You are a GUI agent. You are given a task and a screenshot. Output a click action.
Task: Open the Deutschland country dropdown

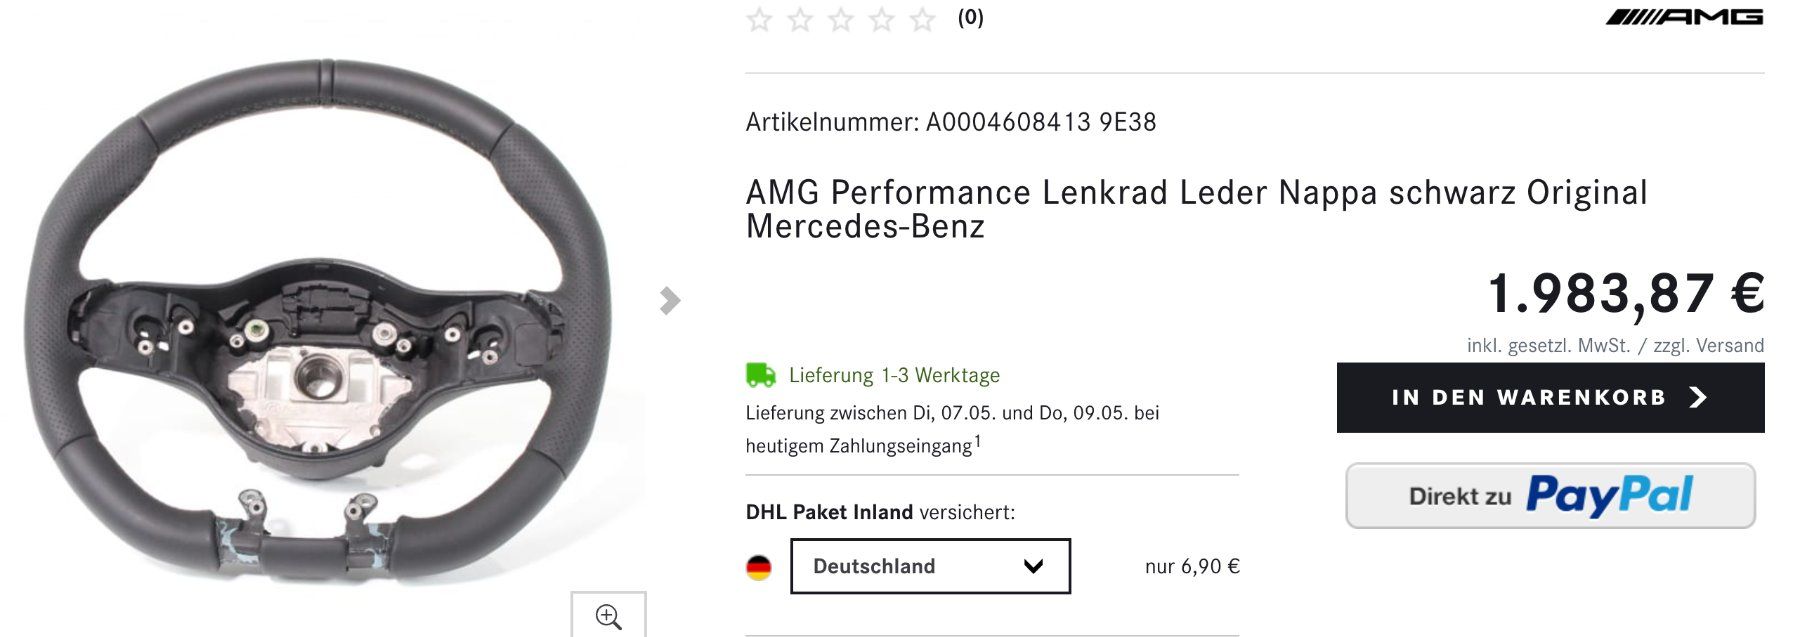929,566
